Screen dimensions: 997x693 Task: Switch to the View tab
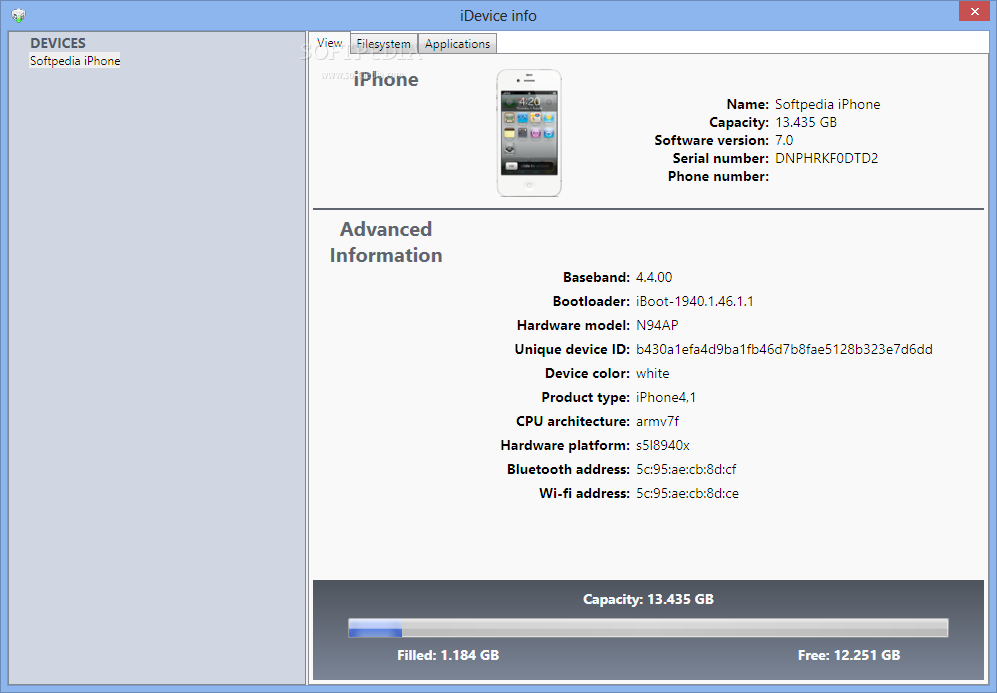click(x=329, y=43)
